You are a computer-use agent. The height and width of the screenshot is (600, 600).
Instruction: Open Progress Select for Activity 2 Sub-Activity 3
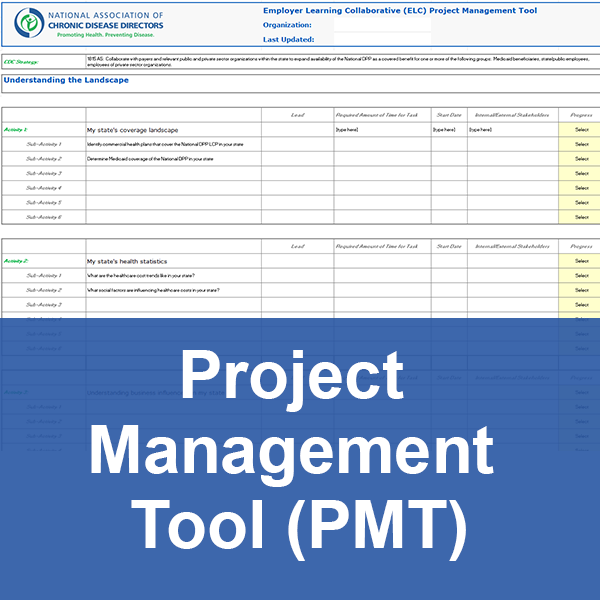pos(581,305)
